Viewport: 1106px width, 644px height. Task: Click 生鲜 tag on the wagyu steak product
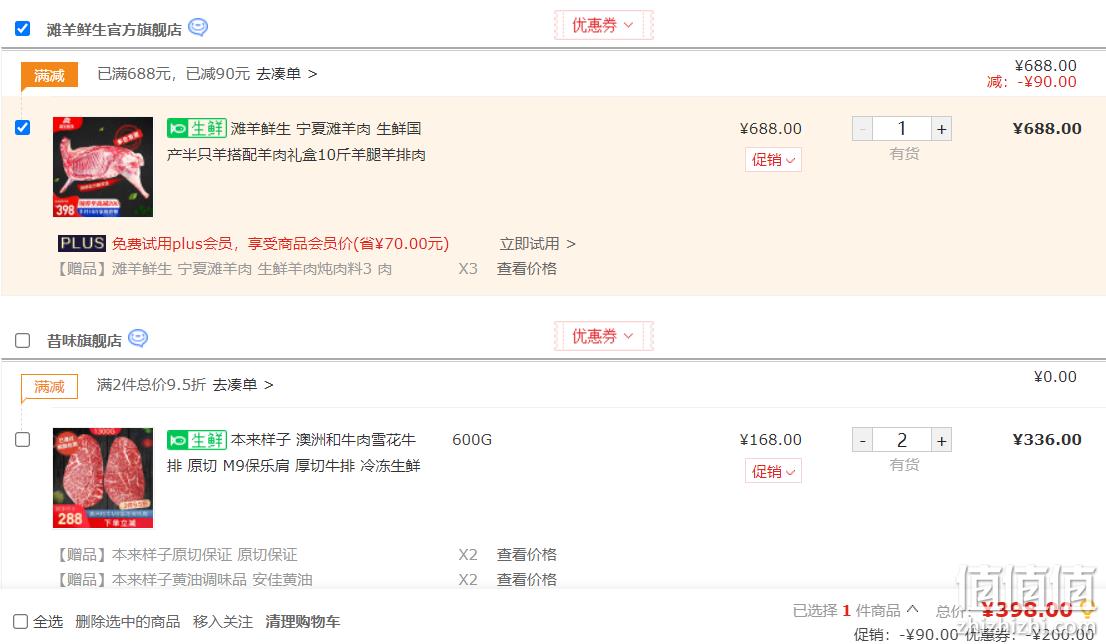tap(197, 439)
